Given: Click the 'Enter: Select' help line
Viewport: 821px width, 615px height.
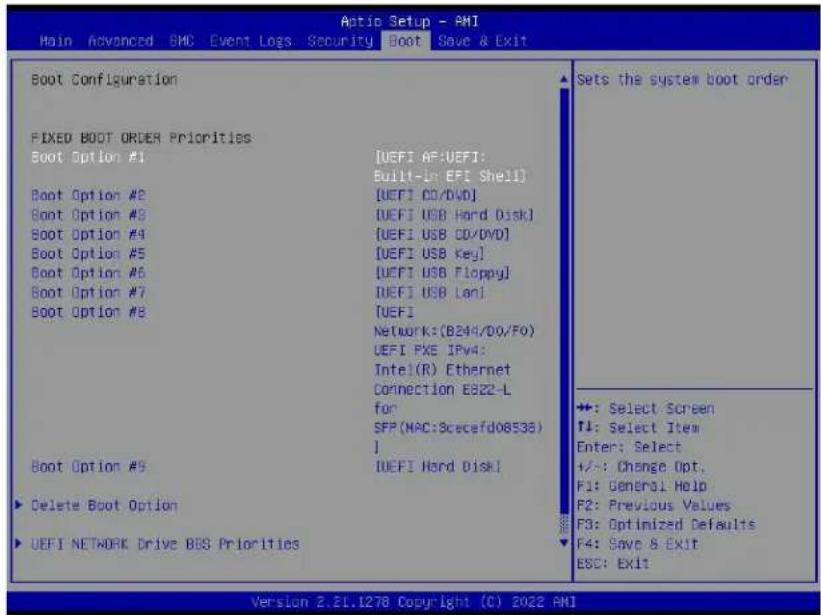Looking at the screenshot, I should (x=628, y=447).
